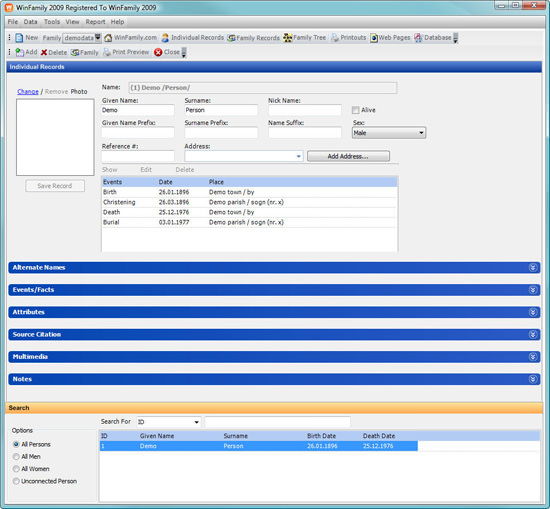
Task: Open the Tools menu
Action: pyautogui.click(x=52, y=22)
